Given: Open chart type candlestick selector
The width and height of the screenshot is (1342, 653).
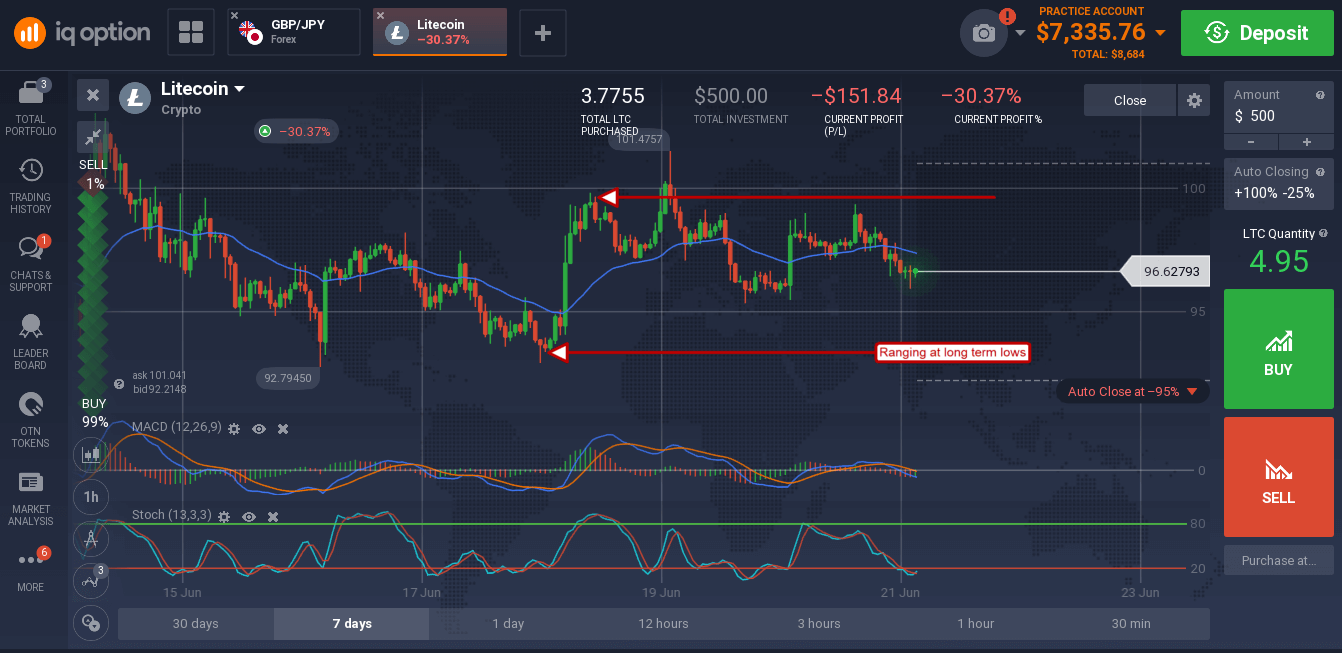Looking at the screenshot, I should click(91, 455).
